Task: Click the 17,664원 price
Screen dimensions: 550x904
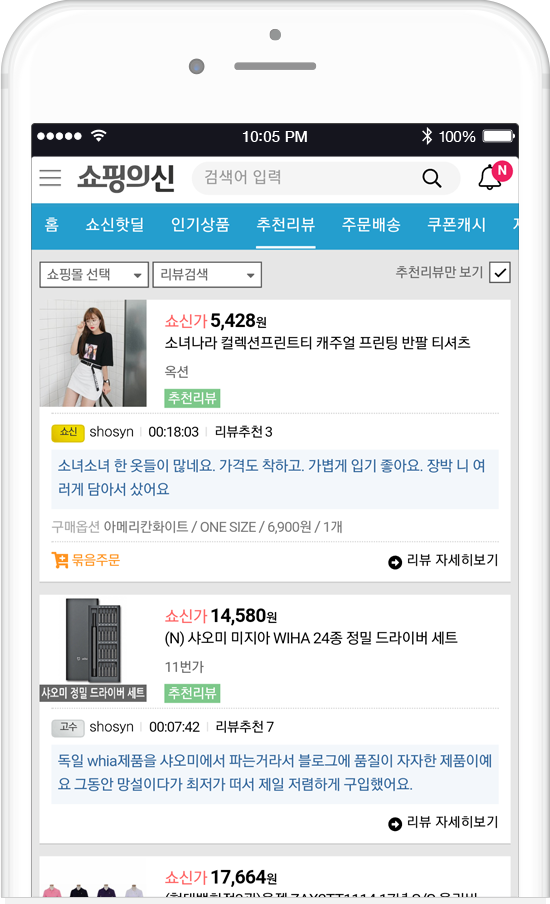Action: tap(243, 877)
